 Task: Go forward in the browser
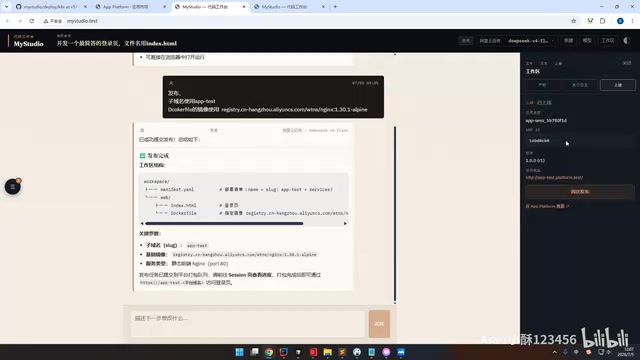tap(20, 21)
